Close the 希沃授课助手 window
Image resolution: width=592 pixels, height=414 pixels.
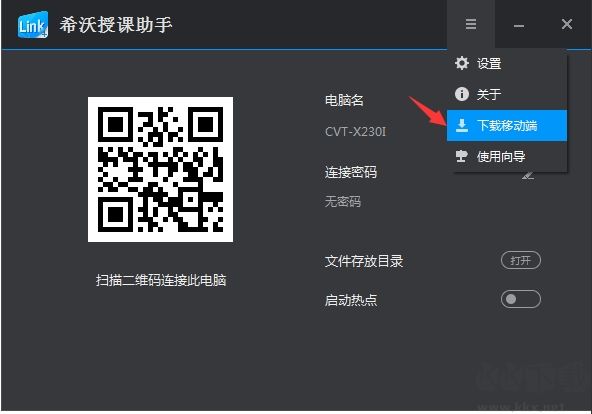pos(567,25)
